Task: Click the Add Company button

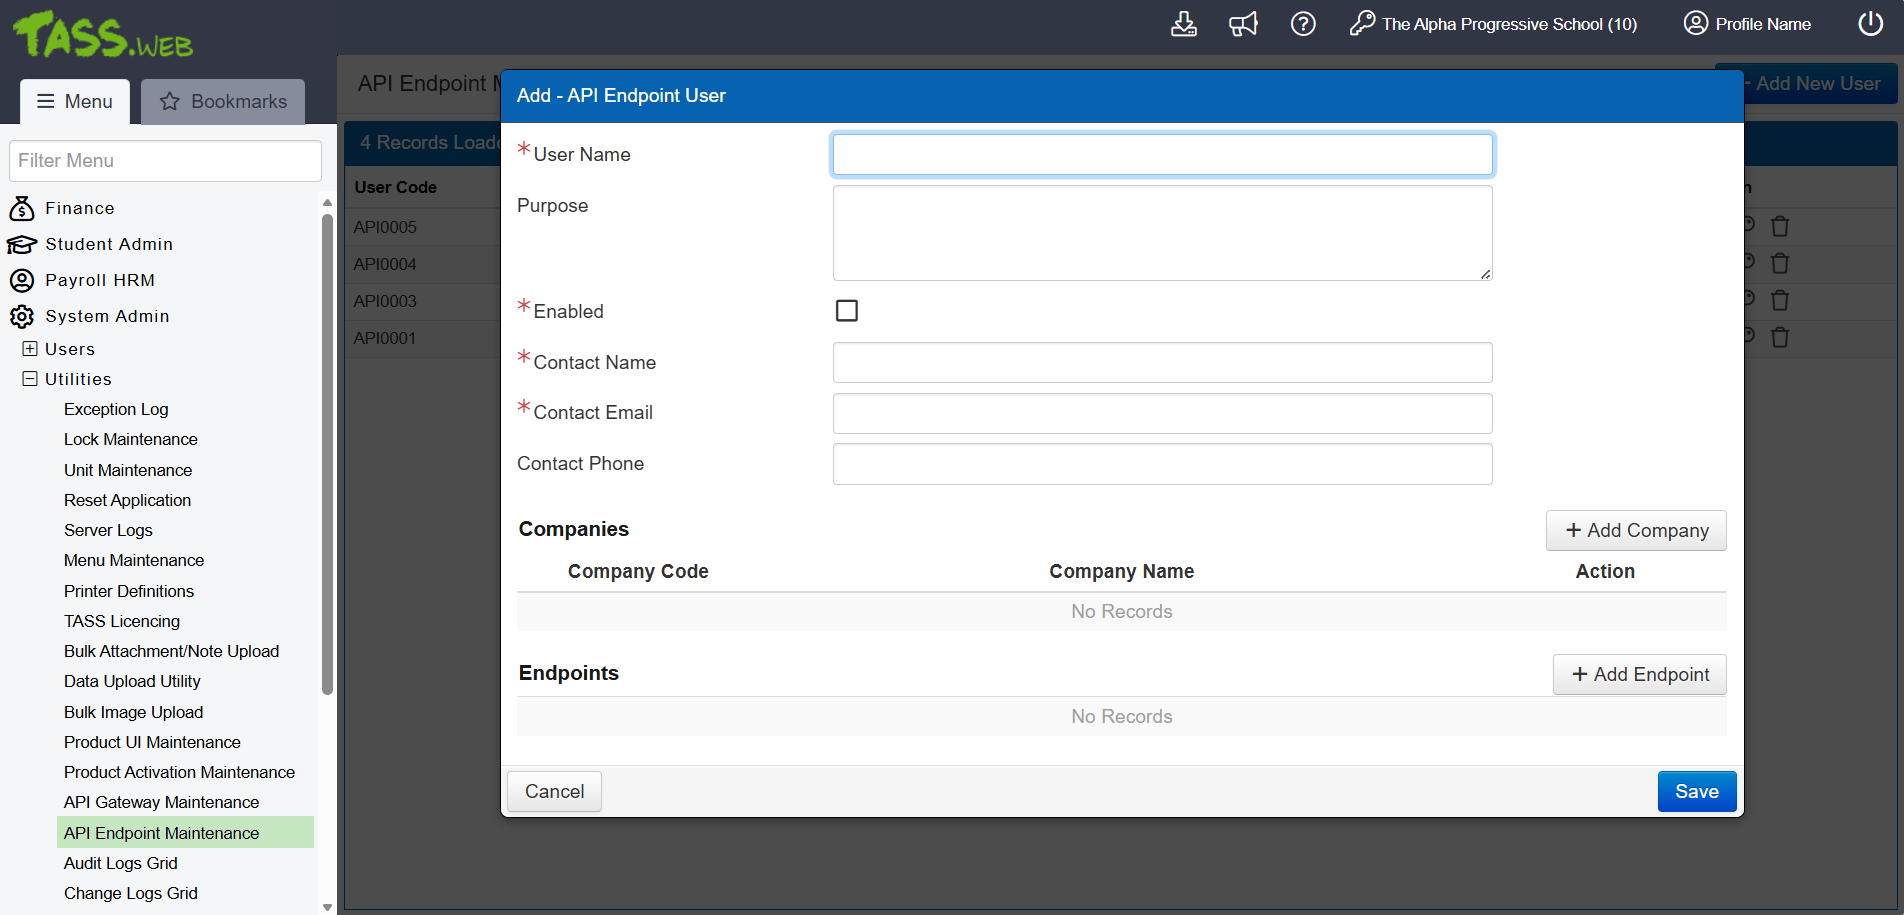Action: coord(1636,531)
